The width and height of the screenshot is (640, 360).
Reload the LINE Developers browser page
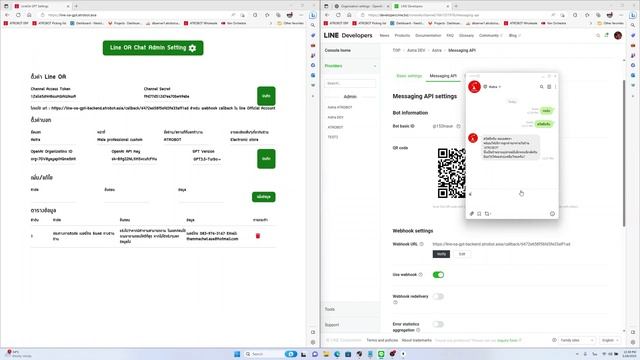pyautogui.click(x=338, y=15)
